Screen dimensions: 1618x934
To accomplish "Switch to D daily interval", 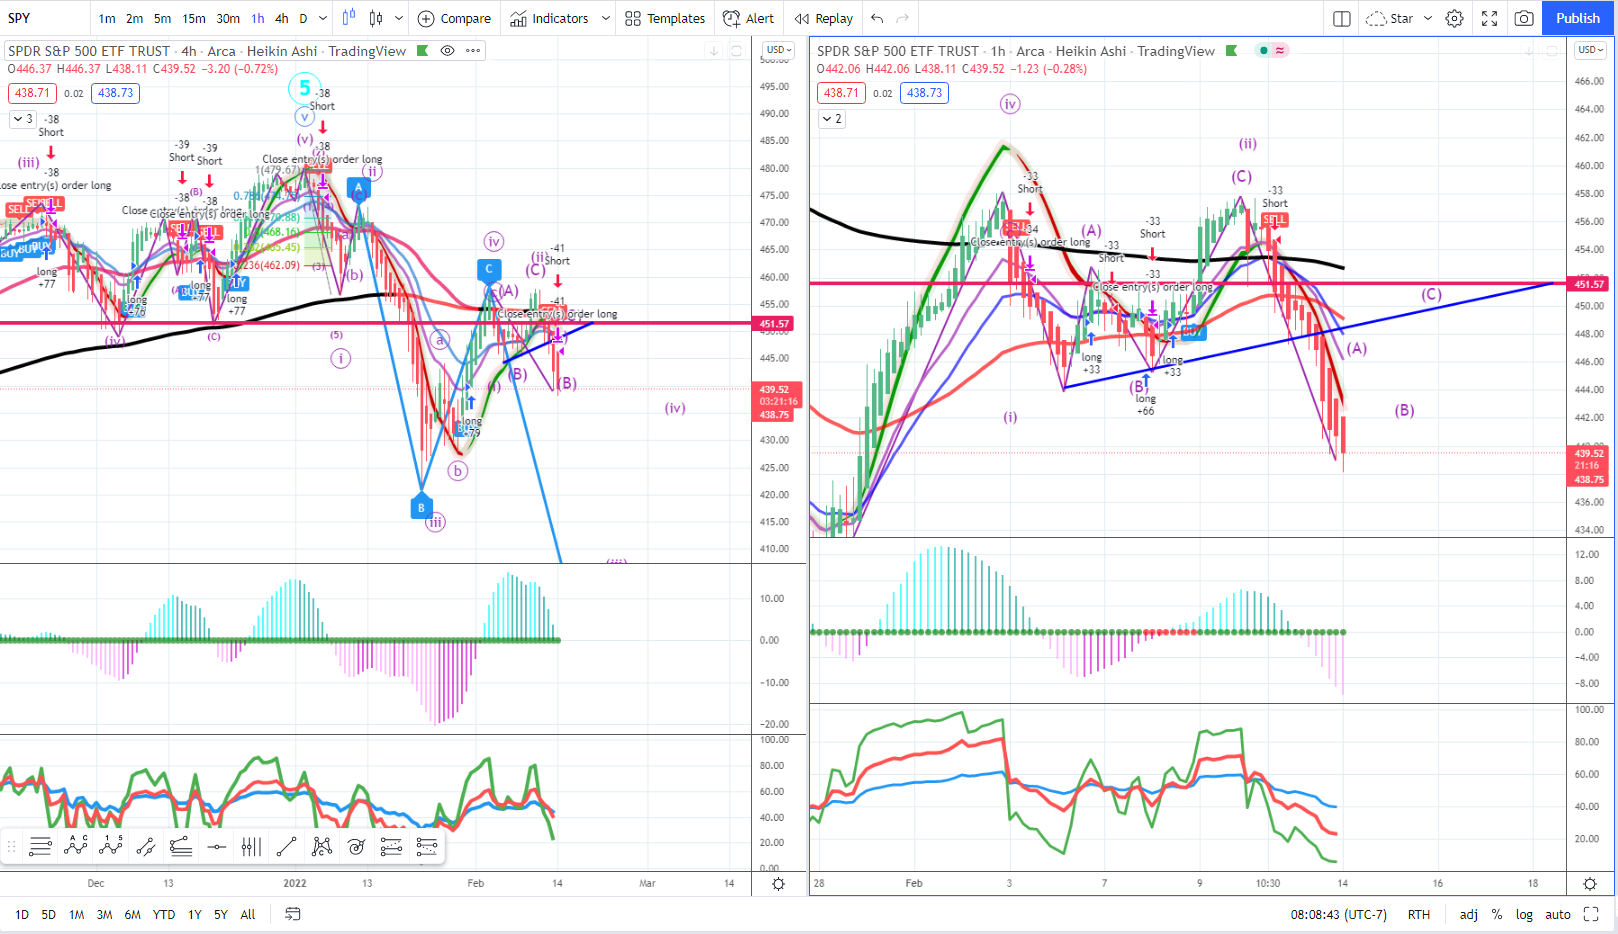I will pyautogui.click(x=303, y=18).
